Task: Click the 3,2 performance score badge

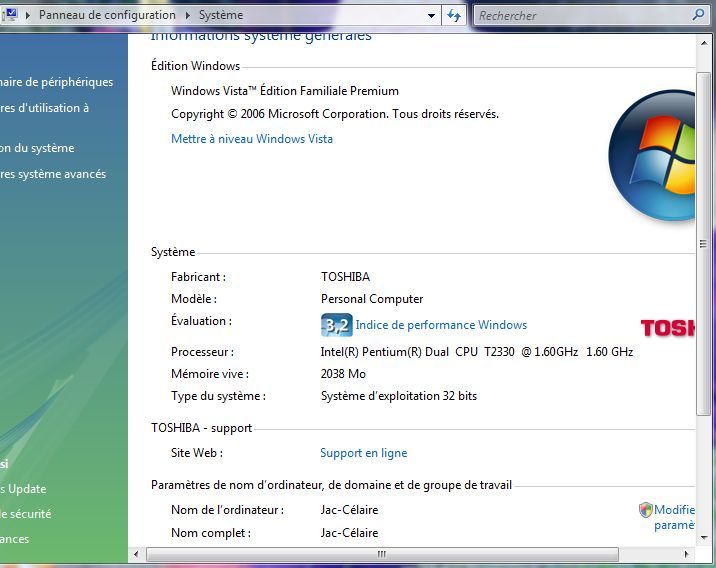Action: [336, 325]
